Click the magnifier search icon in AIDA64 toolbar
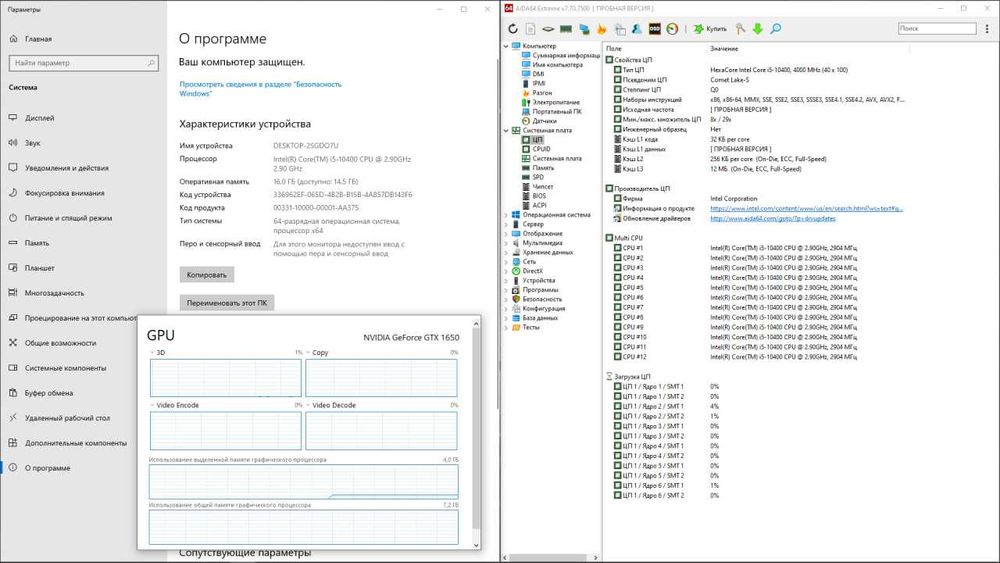The width and height of the screenshot is (1000, 563). [x=776, y=29]
